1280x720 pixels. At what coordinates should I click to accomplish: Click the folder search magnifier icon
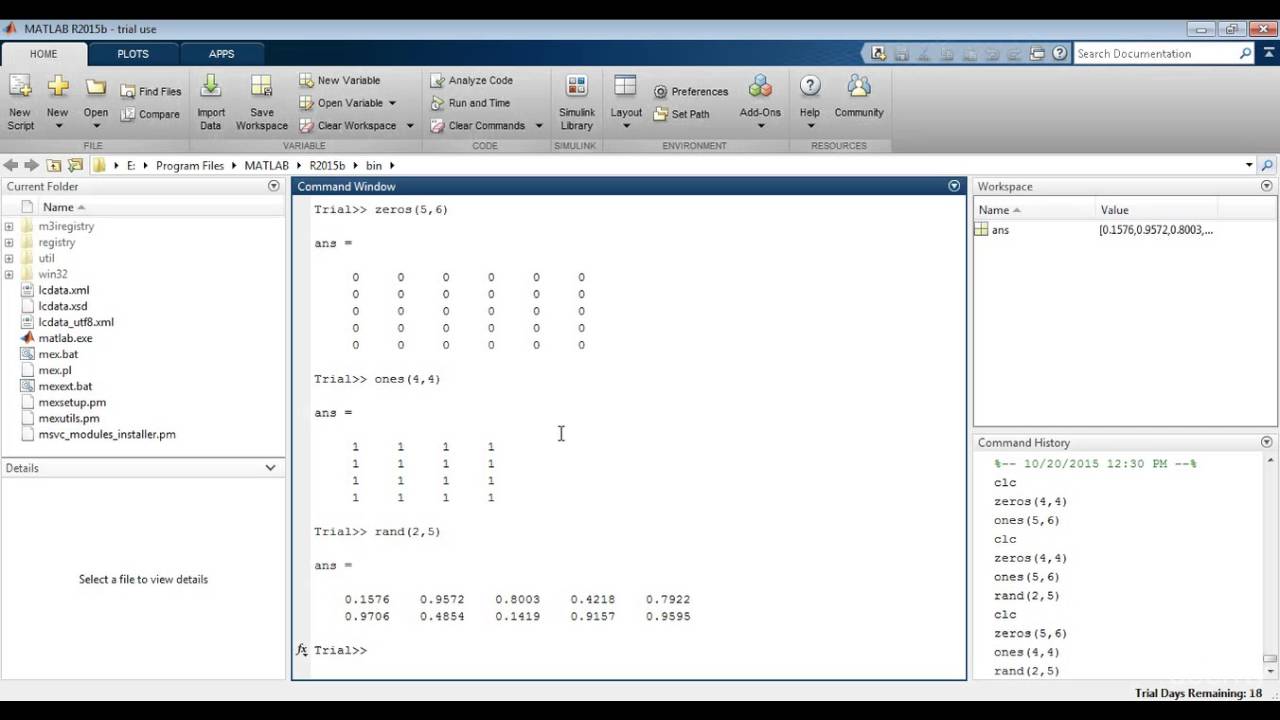[1268, 165]
